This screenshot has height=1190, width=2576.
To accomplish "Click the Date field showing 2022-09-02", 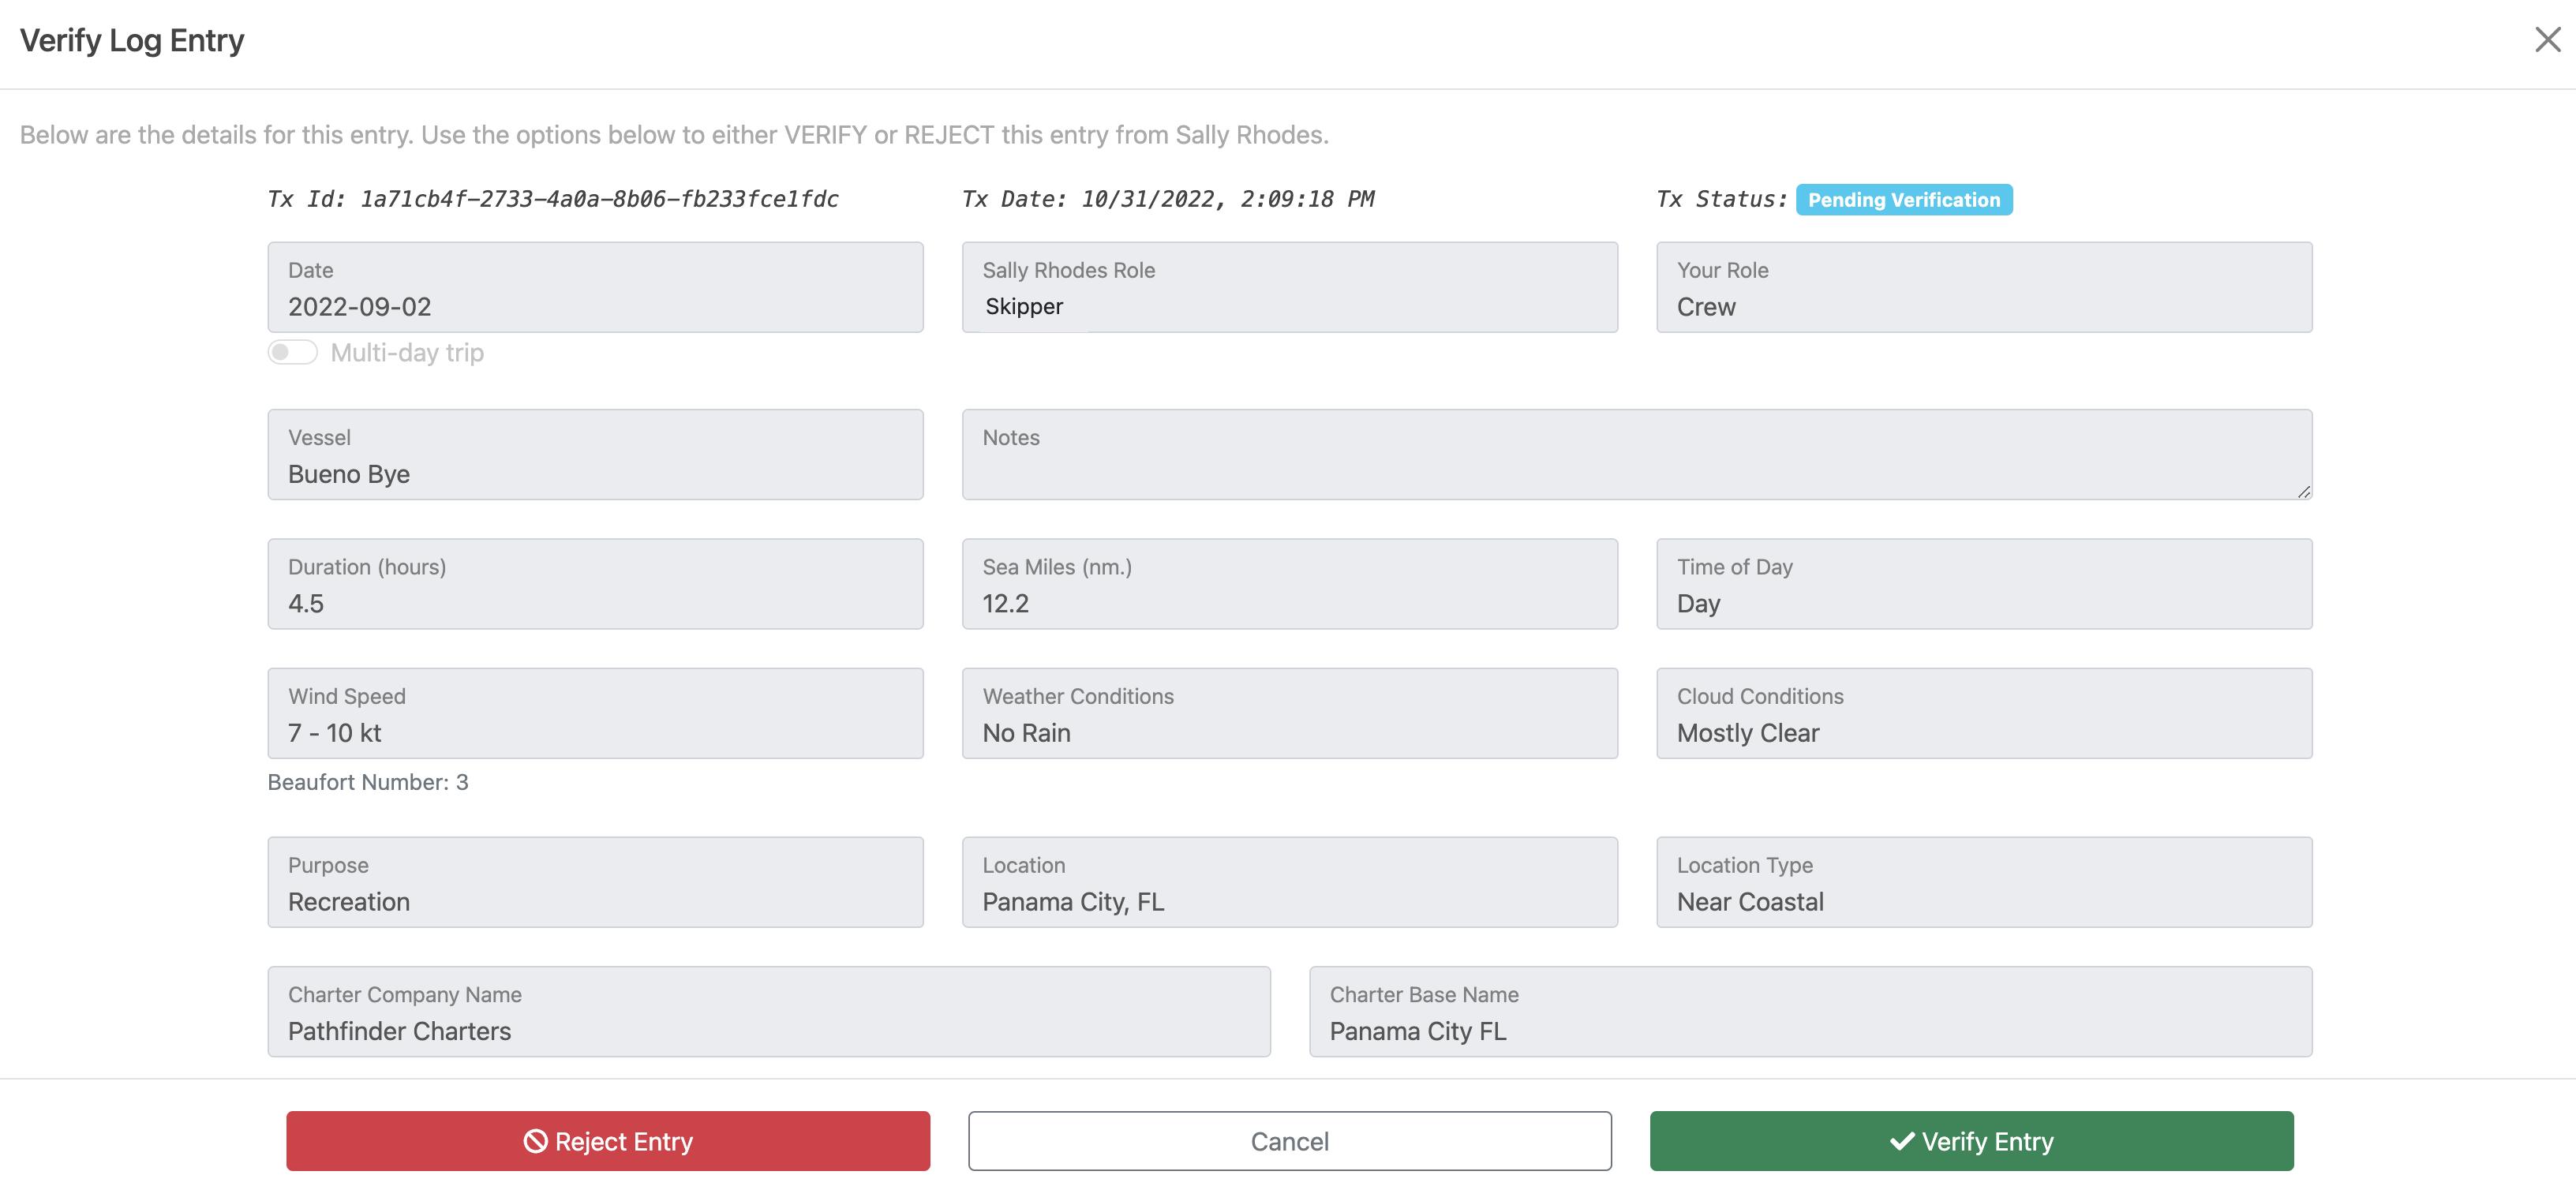I will 595,287.
